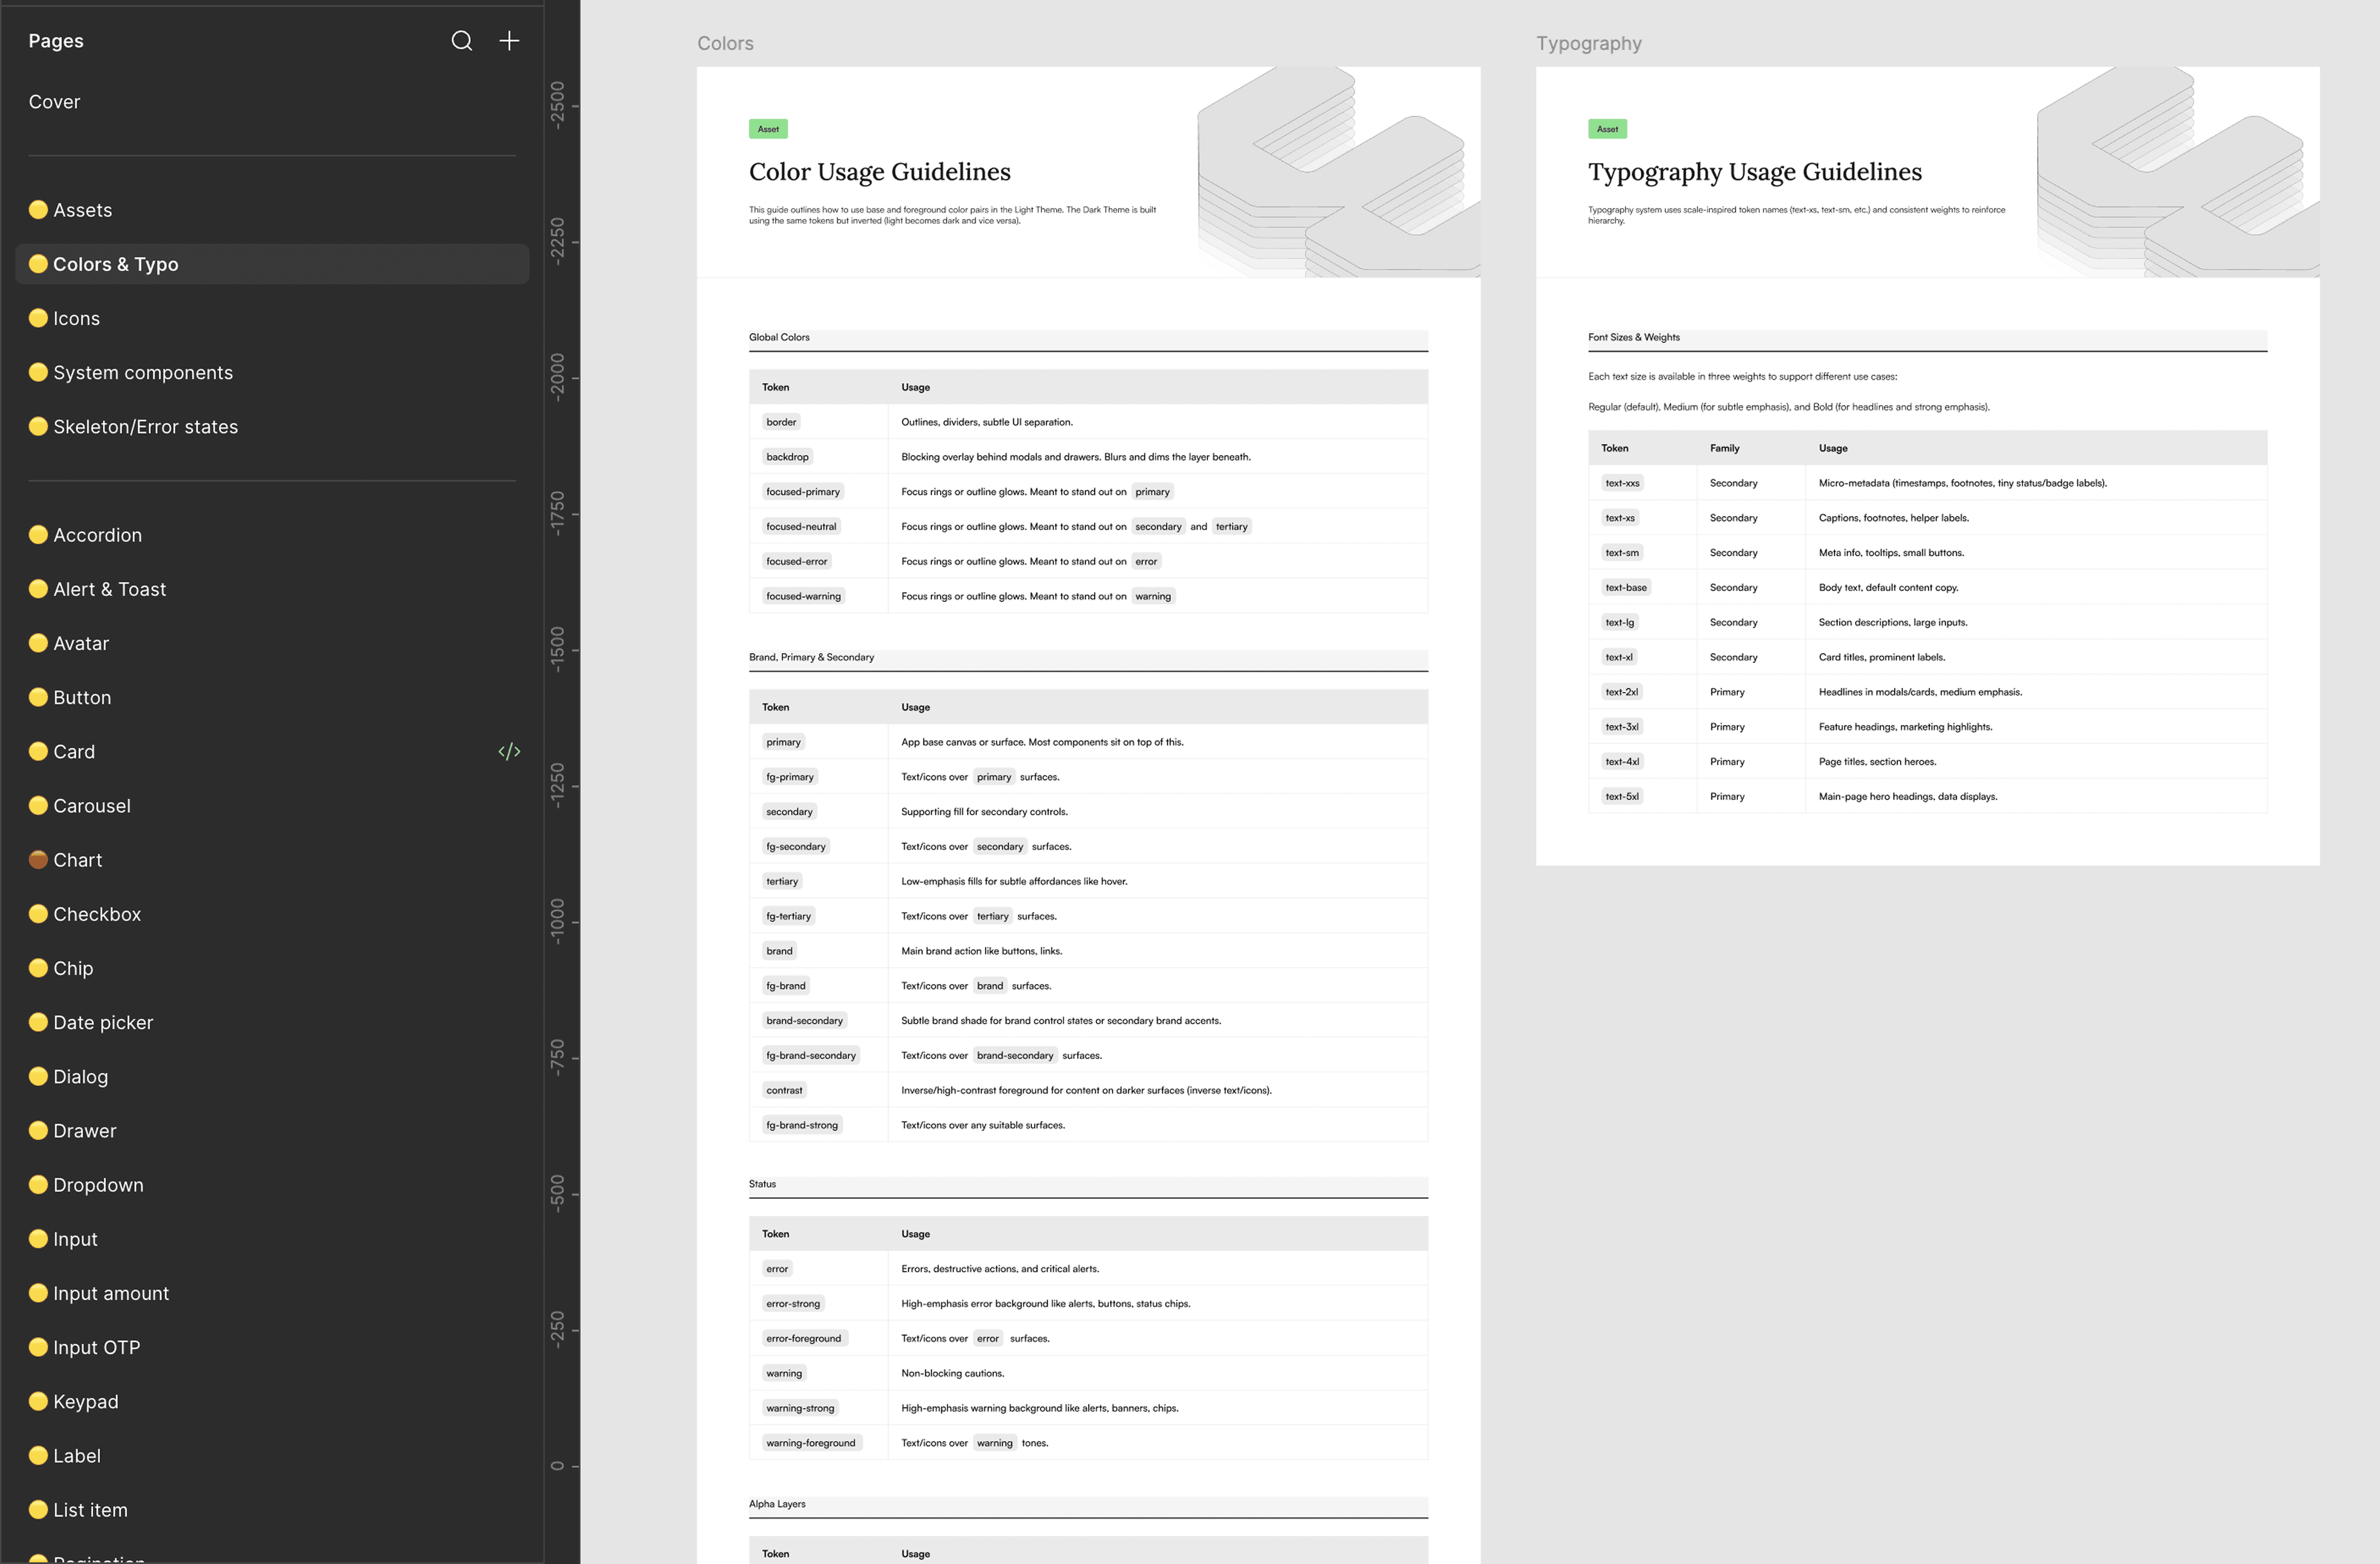Go to the Icons page
2380x1564 pixels.
[x=272, y=318]
